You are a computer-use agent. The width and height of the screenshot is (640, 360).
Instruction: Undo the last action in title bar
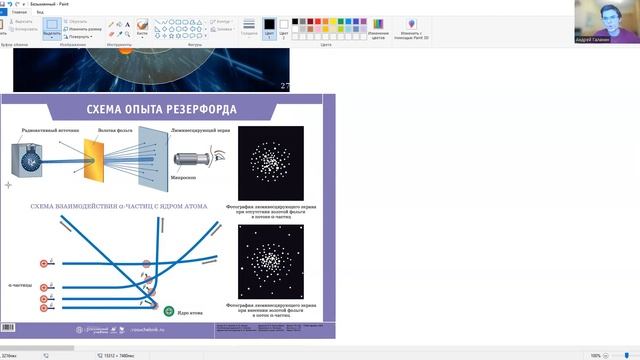[10, 4]
